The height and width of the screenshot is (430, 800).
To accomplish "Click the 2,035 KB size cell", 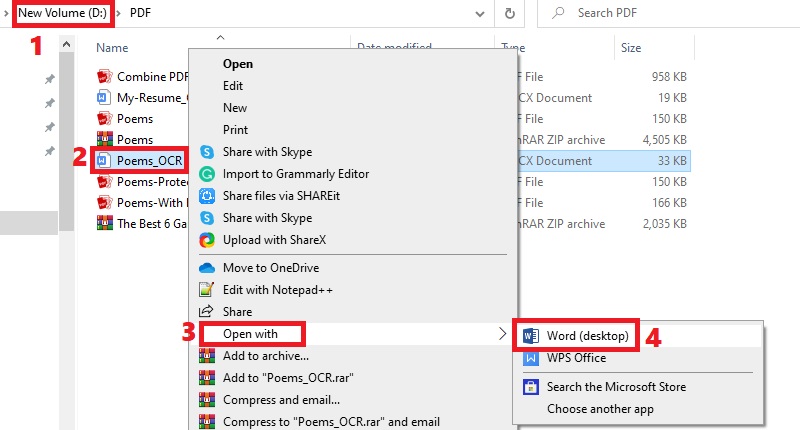I will coord(664,223).
